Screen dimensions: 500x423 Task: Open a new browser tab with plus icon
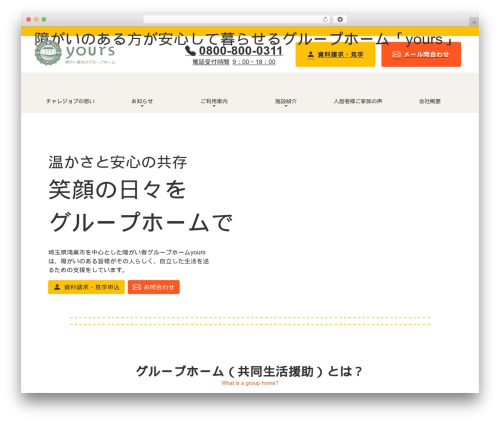(x=474, y=22)
